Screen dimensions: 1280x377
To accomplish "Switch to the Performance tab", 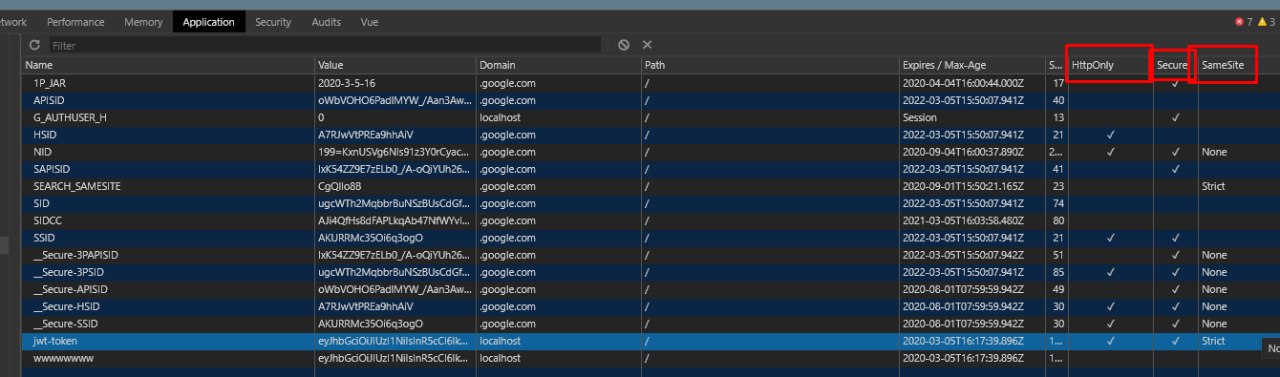I will coord(75,21).
